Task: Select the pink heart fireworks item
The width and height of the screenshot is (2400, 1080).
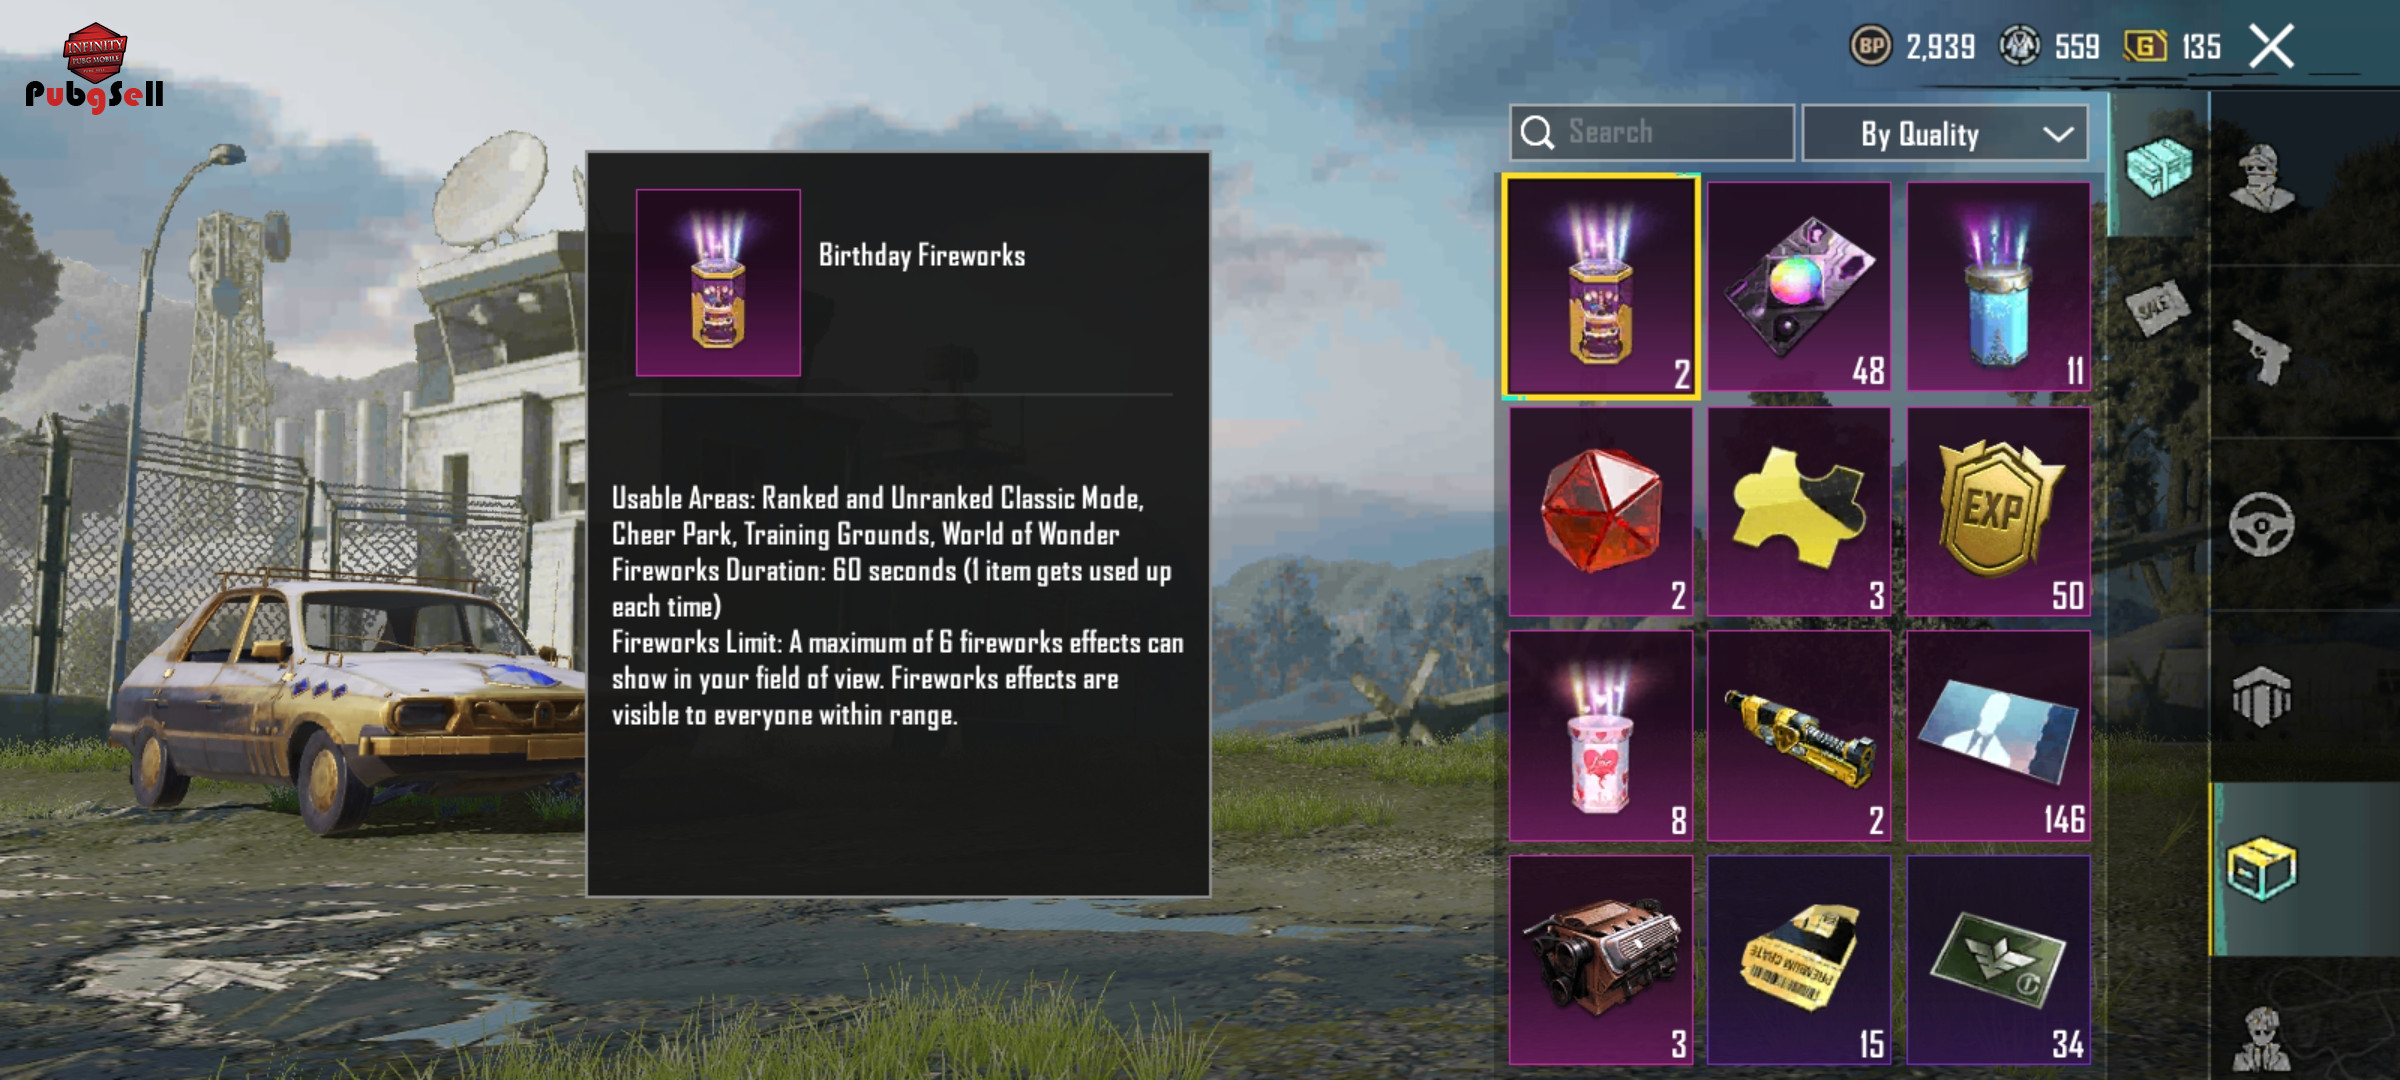Action: coord(1601,736)
